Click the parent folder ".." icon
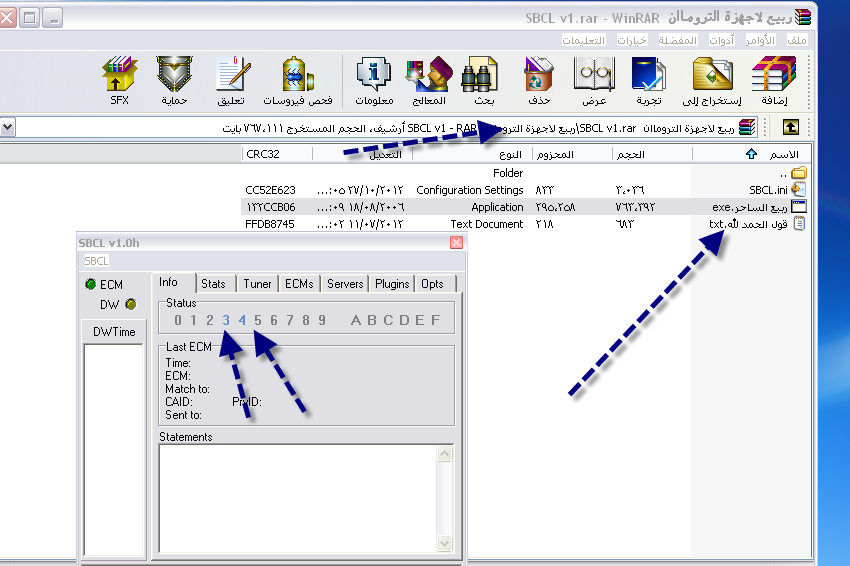This screenshot has width=850, height=566. [x=799, y=173]
